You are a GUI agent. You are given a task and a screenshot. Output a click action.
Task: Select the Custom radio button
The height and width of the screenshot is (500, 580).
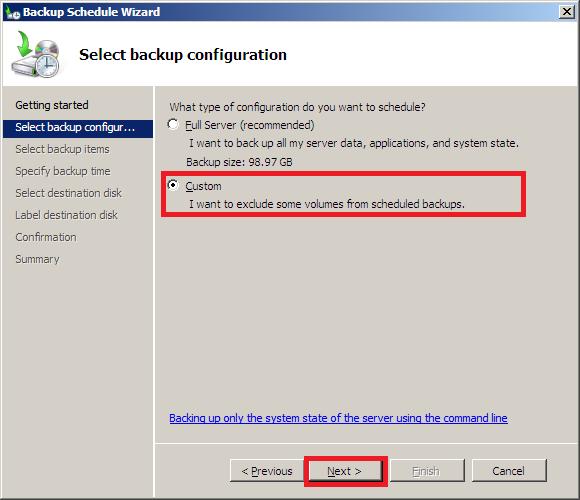(173, 185)
